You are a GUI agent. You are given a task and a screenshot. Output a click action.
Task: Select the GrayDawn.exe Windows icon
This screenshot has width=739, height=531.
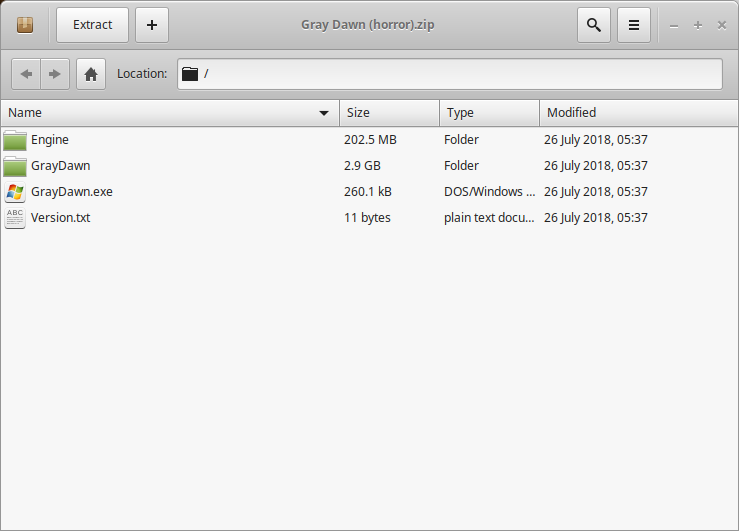click(15, 192)
